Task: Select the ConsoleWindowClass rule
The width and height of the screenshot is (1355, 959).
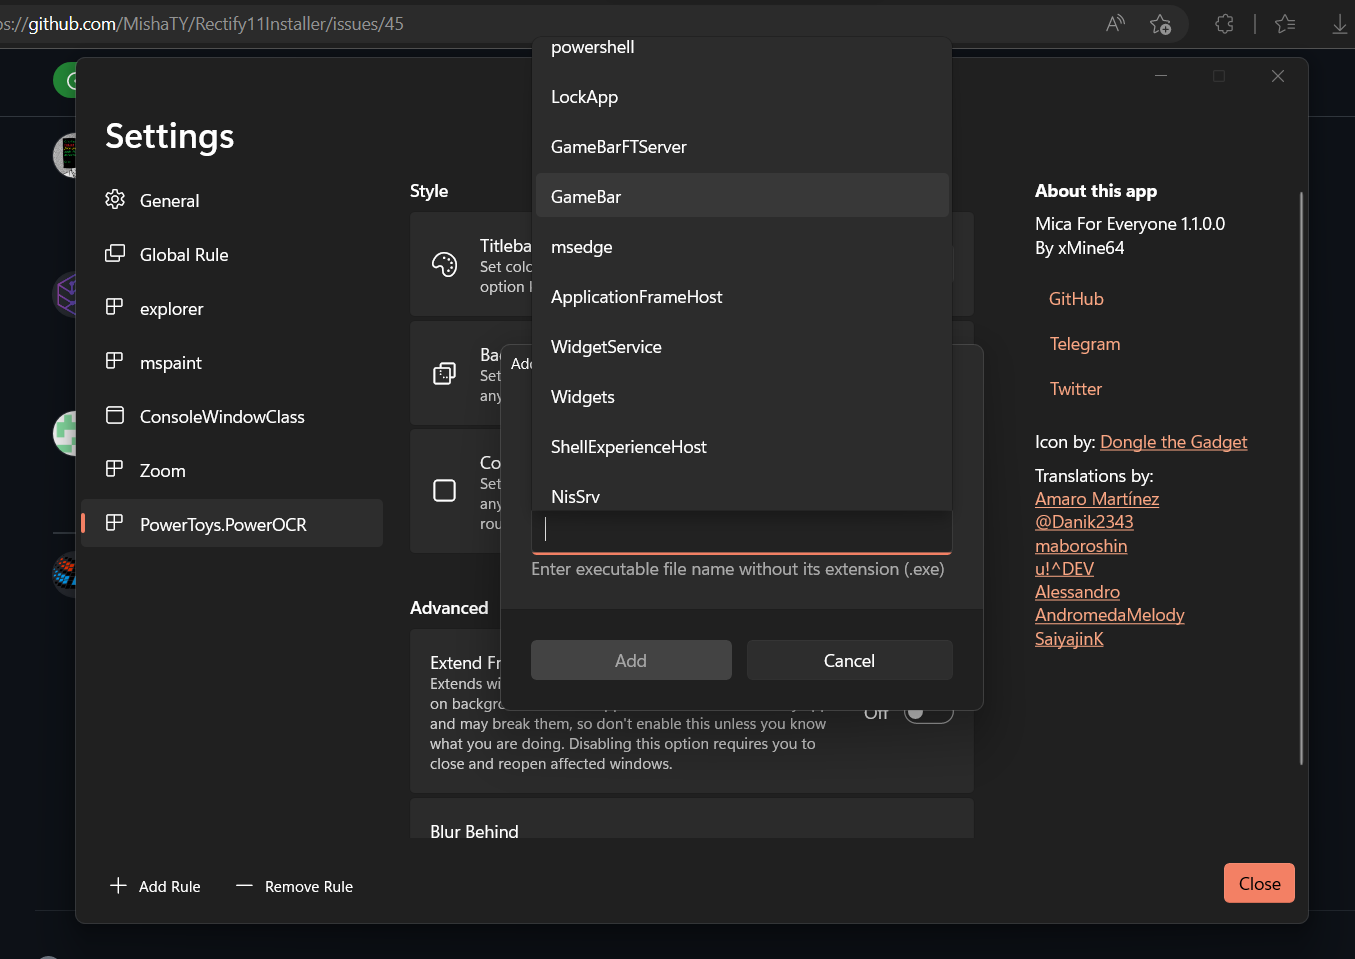Action: pyautogui.click(x=232, y=416)
